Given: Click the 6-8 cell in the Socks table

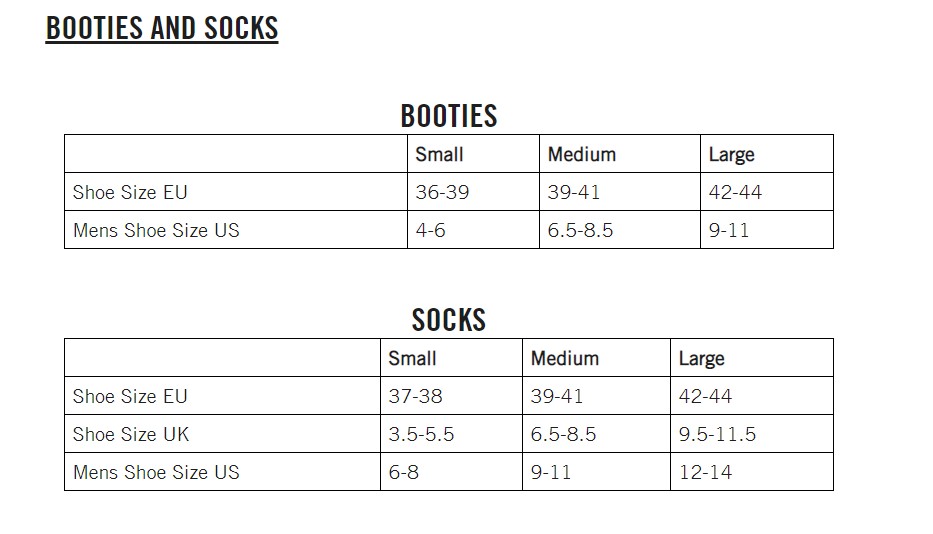Looking at the screenshot, I should 403,472.
